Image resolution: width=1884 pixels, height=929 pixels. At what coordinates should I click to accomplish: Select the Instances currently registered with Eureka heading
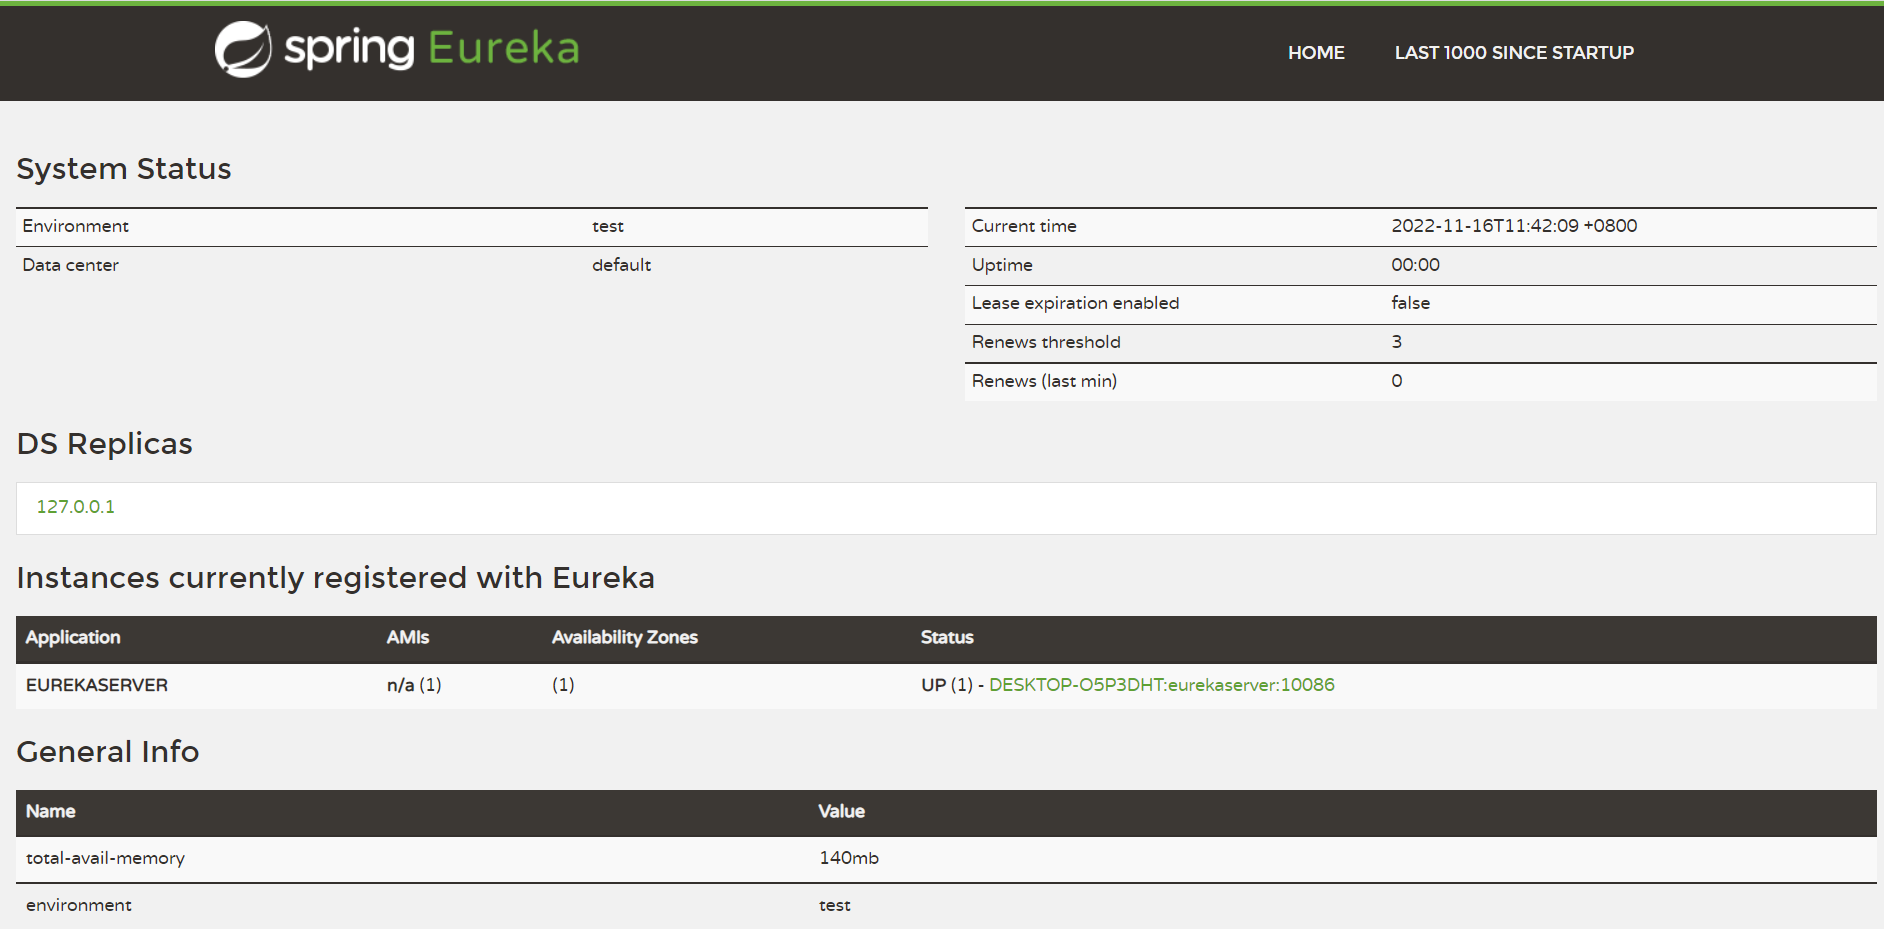click(336, 578)
